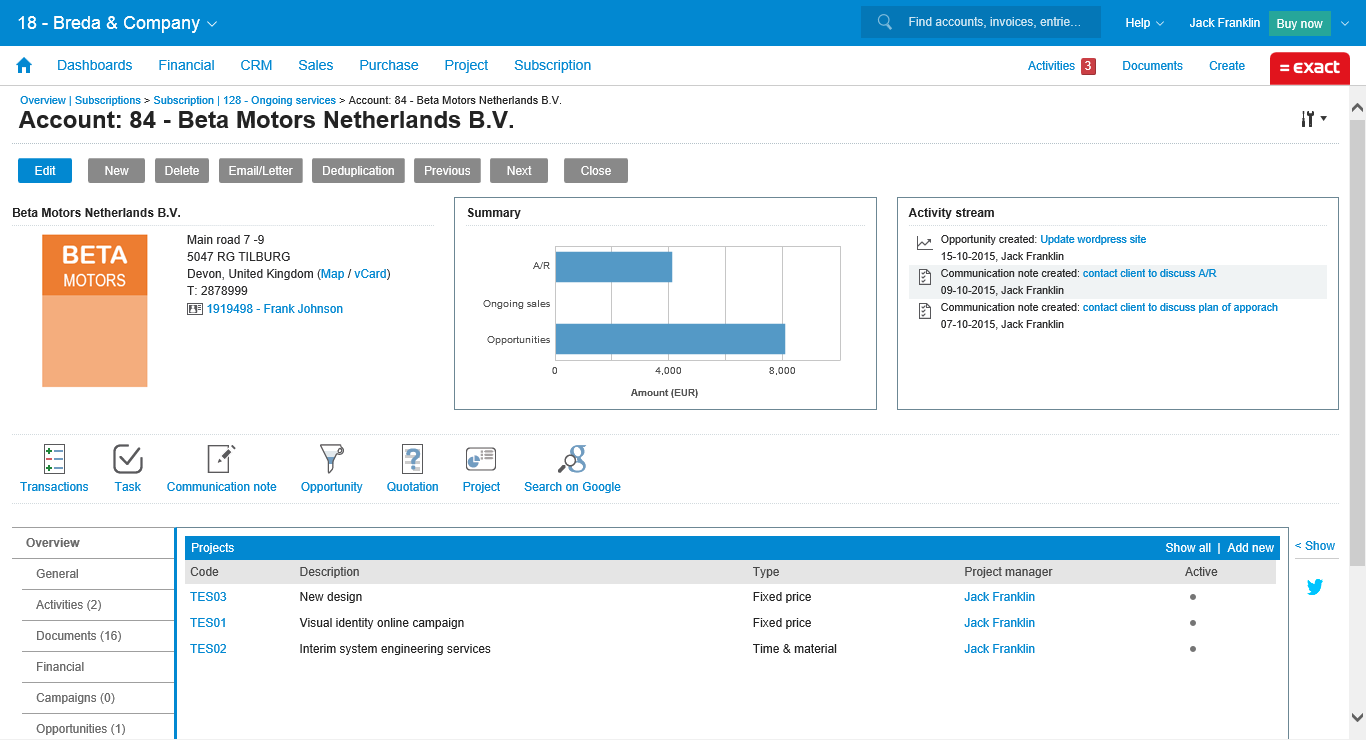Search on Google icon
The image size is (1366, 740).
click(x=572, y=459)
